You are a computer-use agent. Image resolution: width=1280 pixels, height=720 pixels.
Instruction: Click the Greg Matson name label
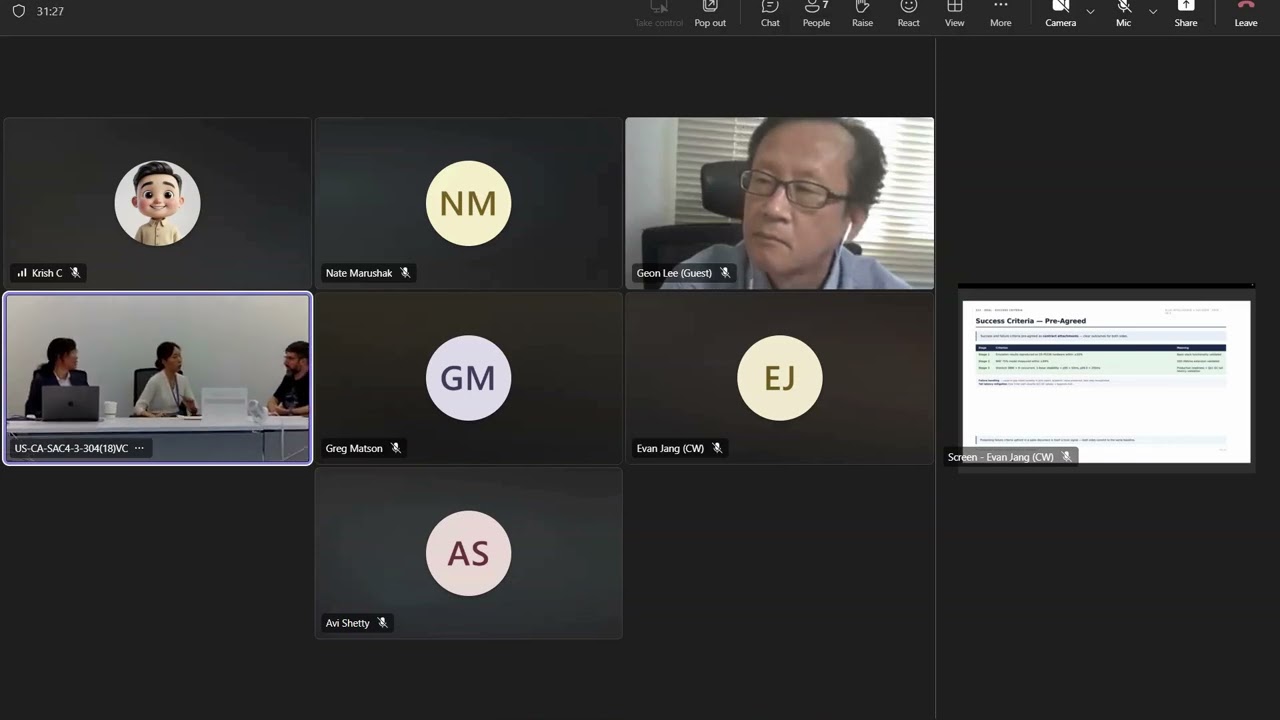click(354, 448)
